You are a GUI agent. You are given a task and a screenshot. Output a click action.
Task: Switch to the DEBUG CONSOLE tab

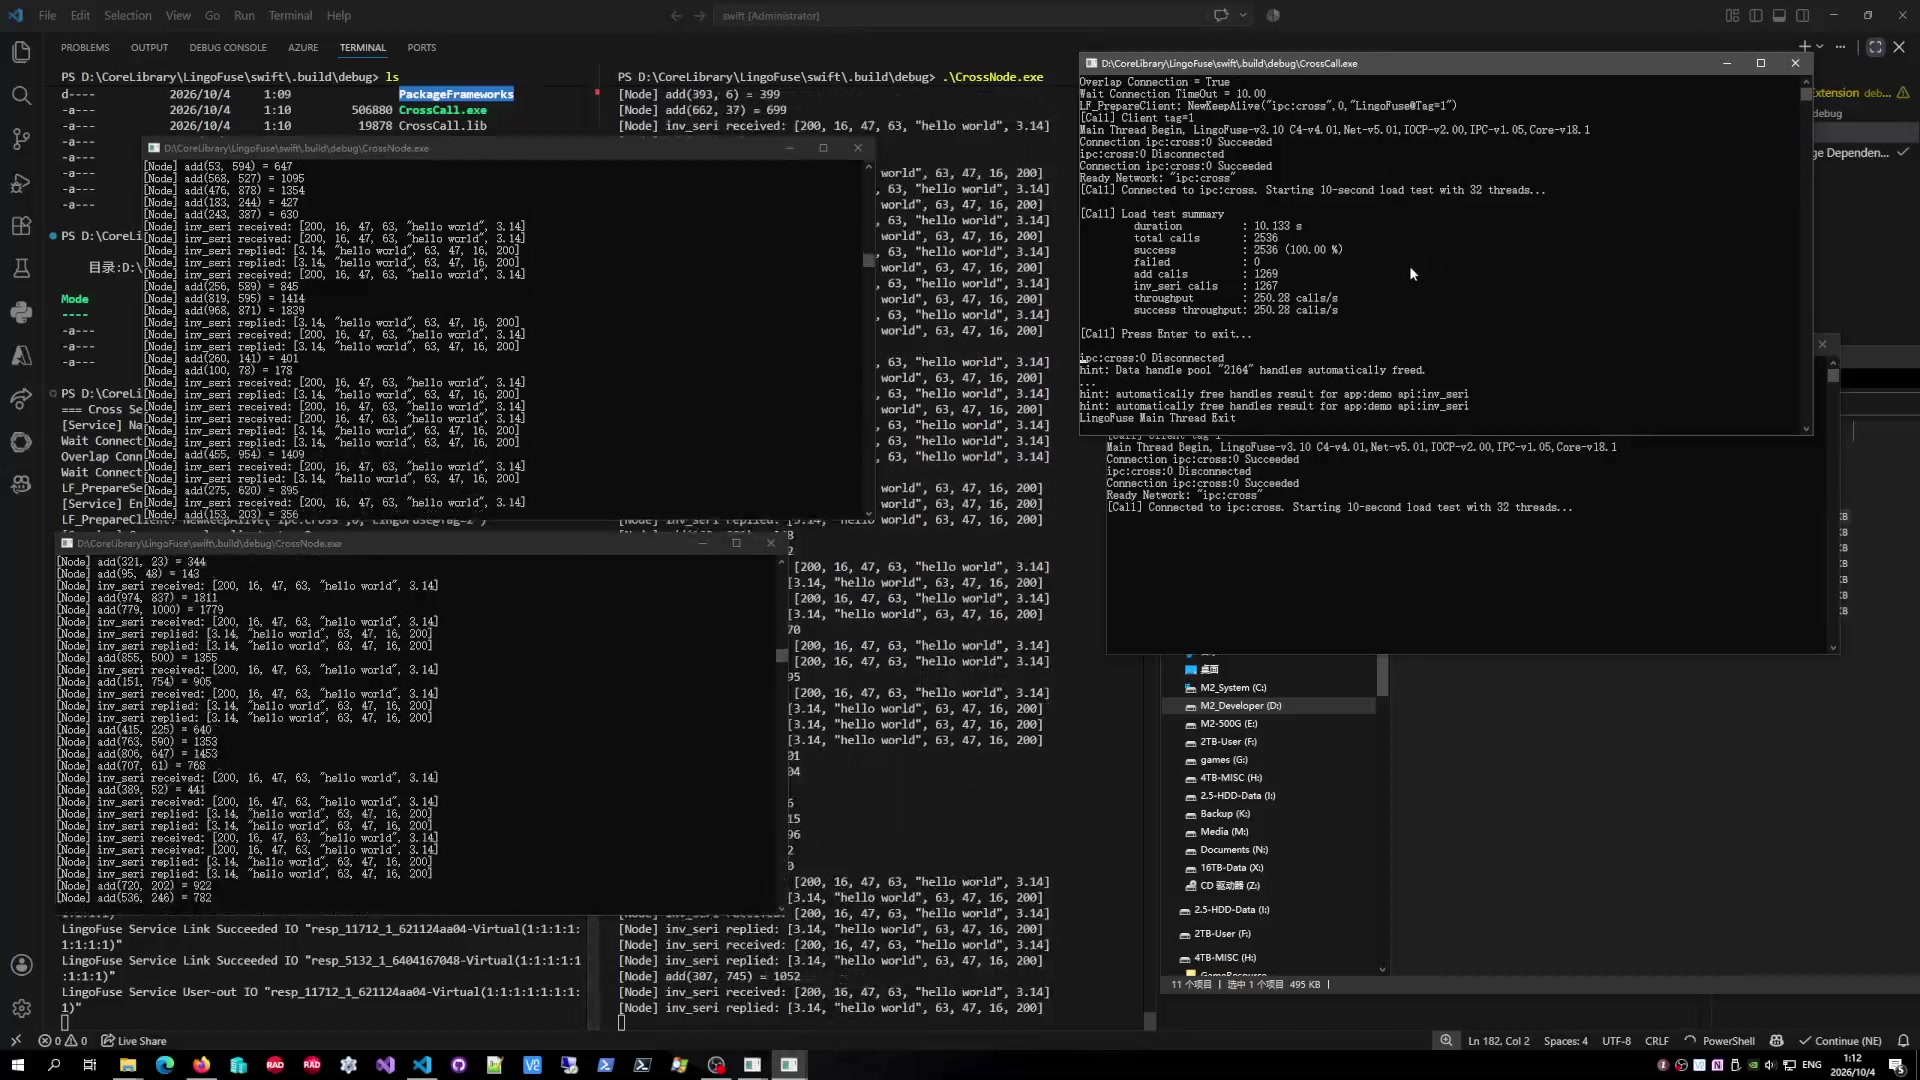coord(228,47)
